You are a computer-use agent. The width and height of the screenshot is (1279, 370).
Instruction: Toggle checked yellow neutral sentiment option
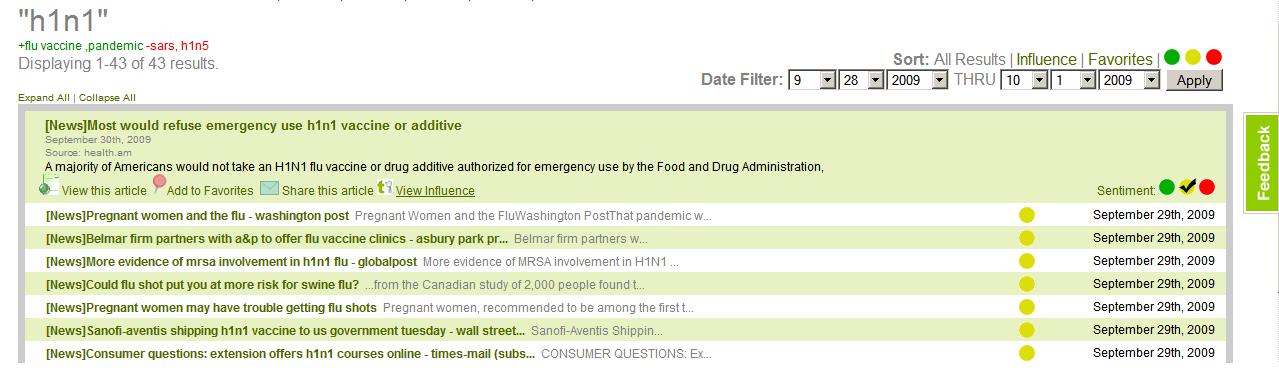click(1187, 186)
